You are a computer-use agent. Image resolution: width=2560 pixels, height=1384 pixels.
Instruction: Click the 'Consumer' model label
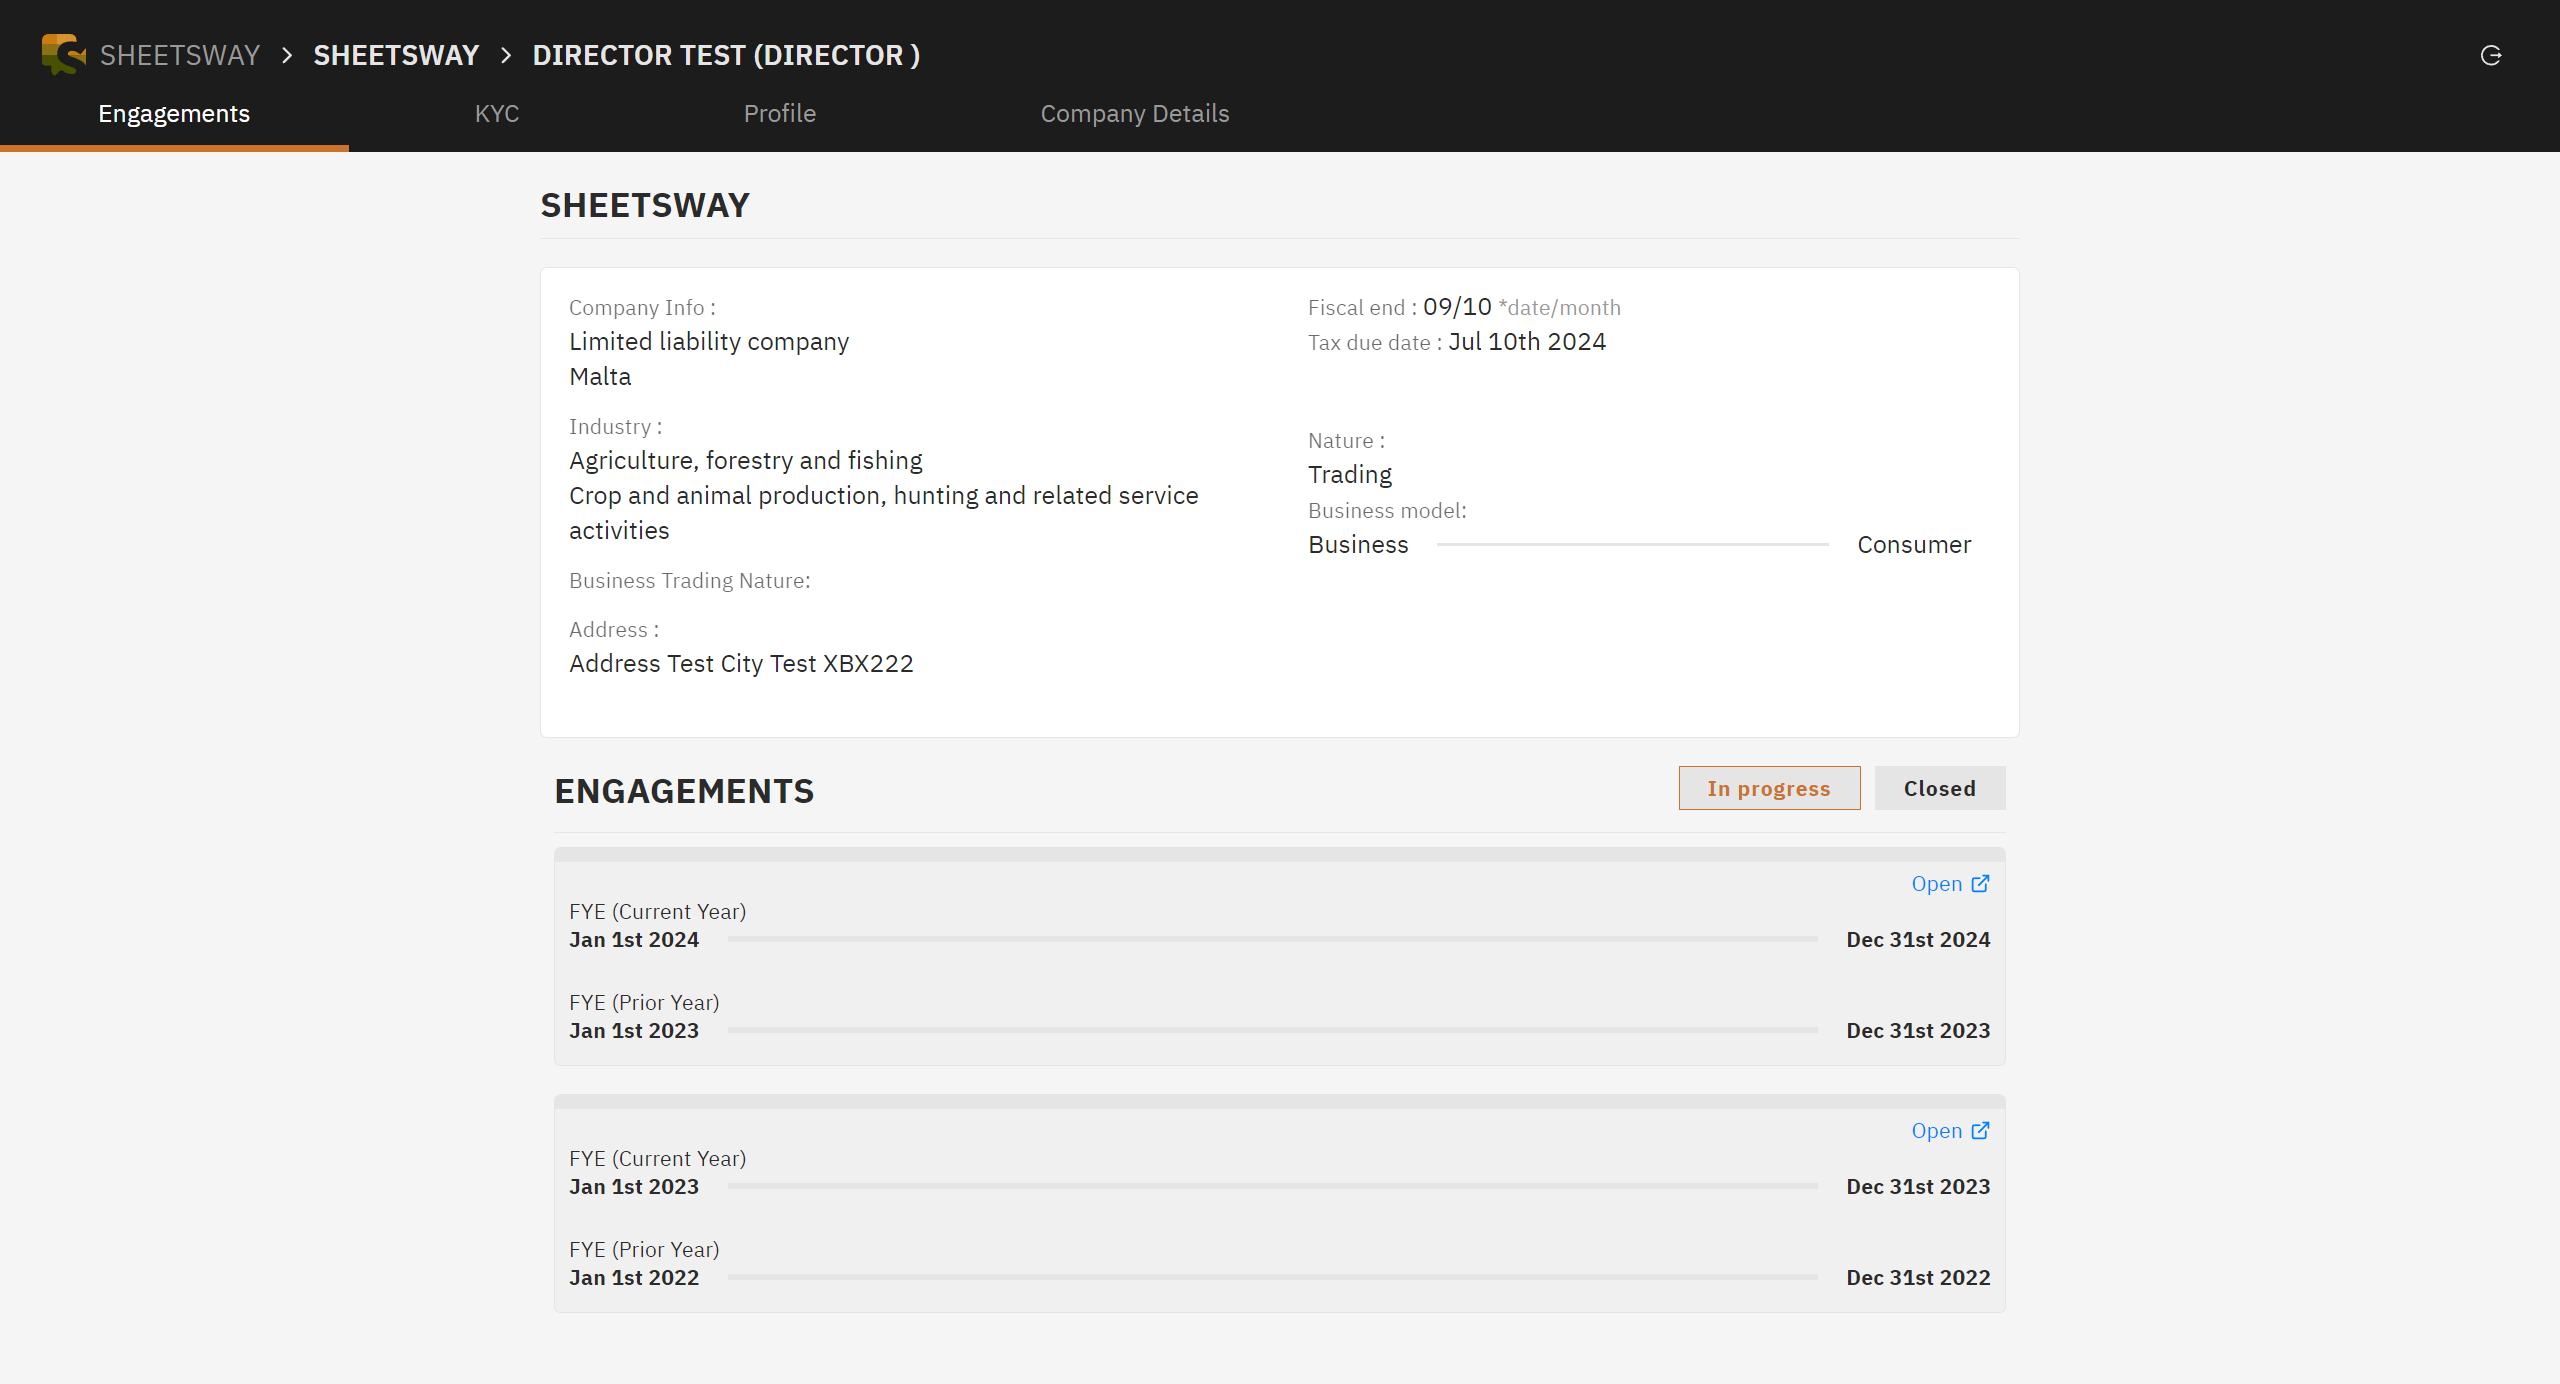1914,545
